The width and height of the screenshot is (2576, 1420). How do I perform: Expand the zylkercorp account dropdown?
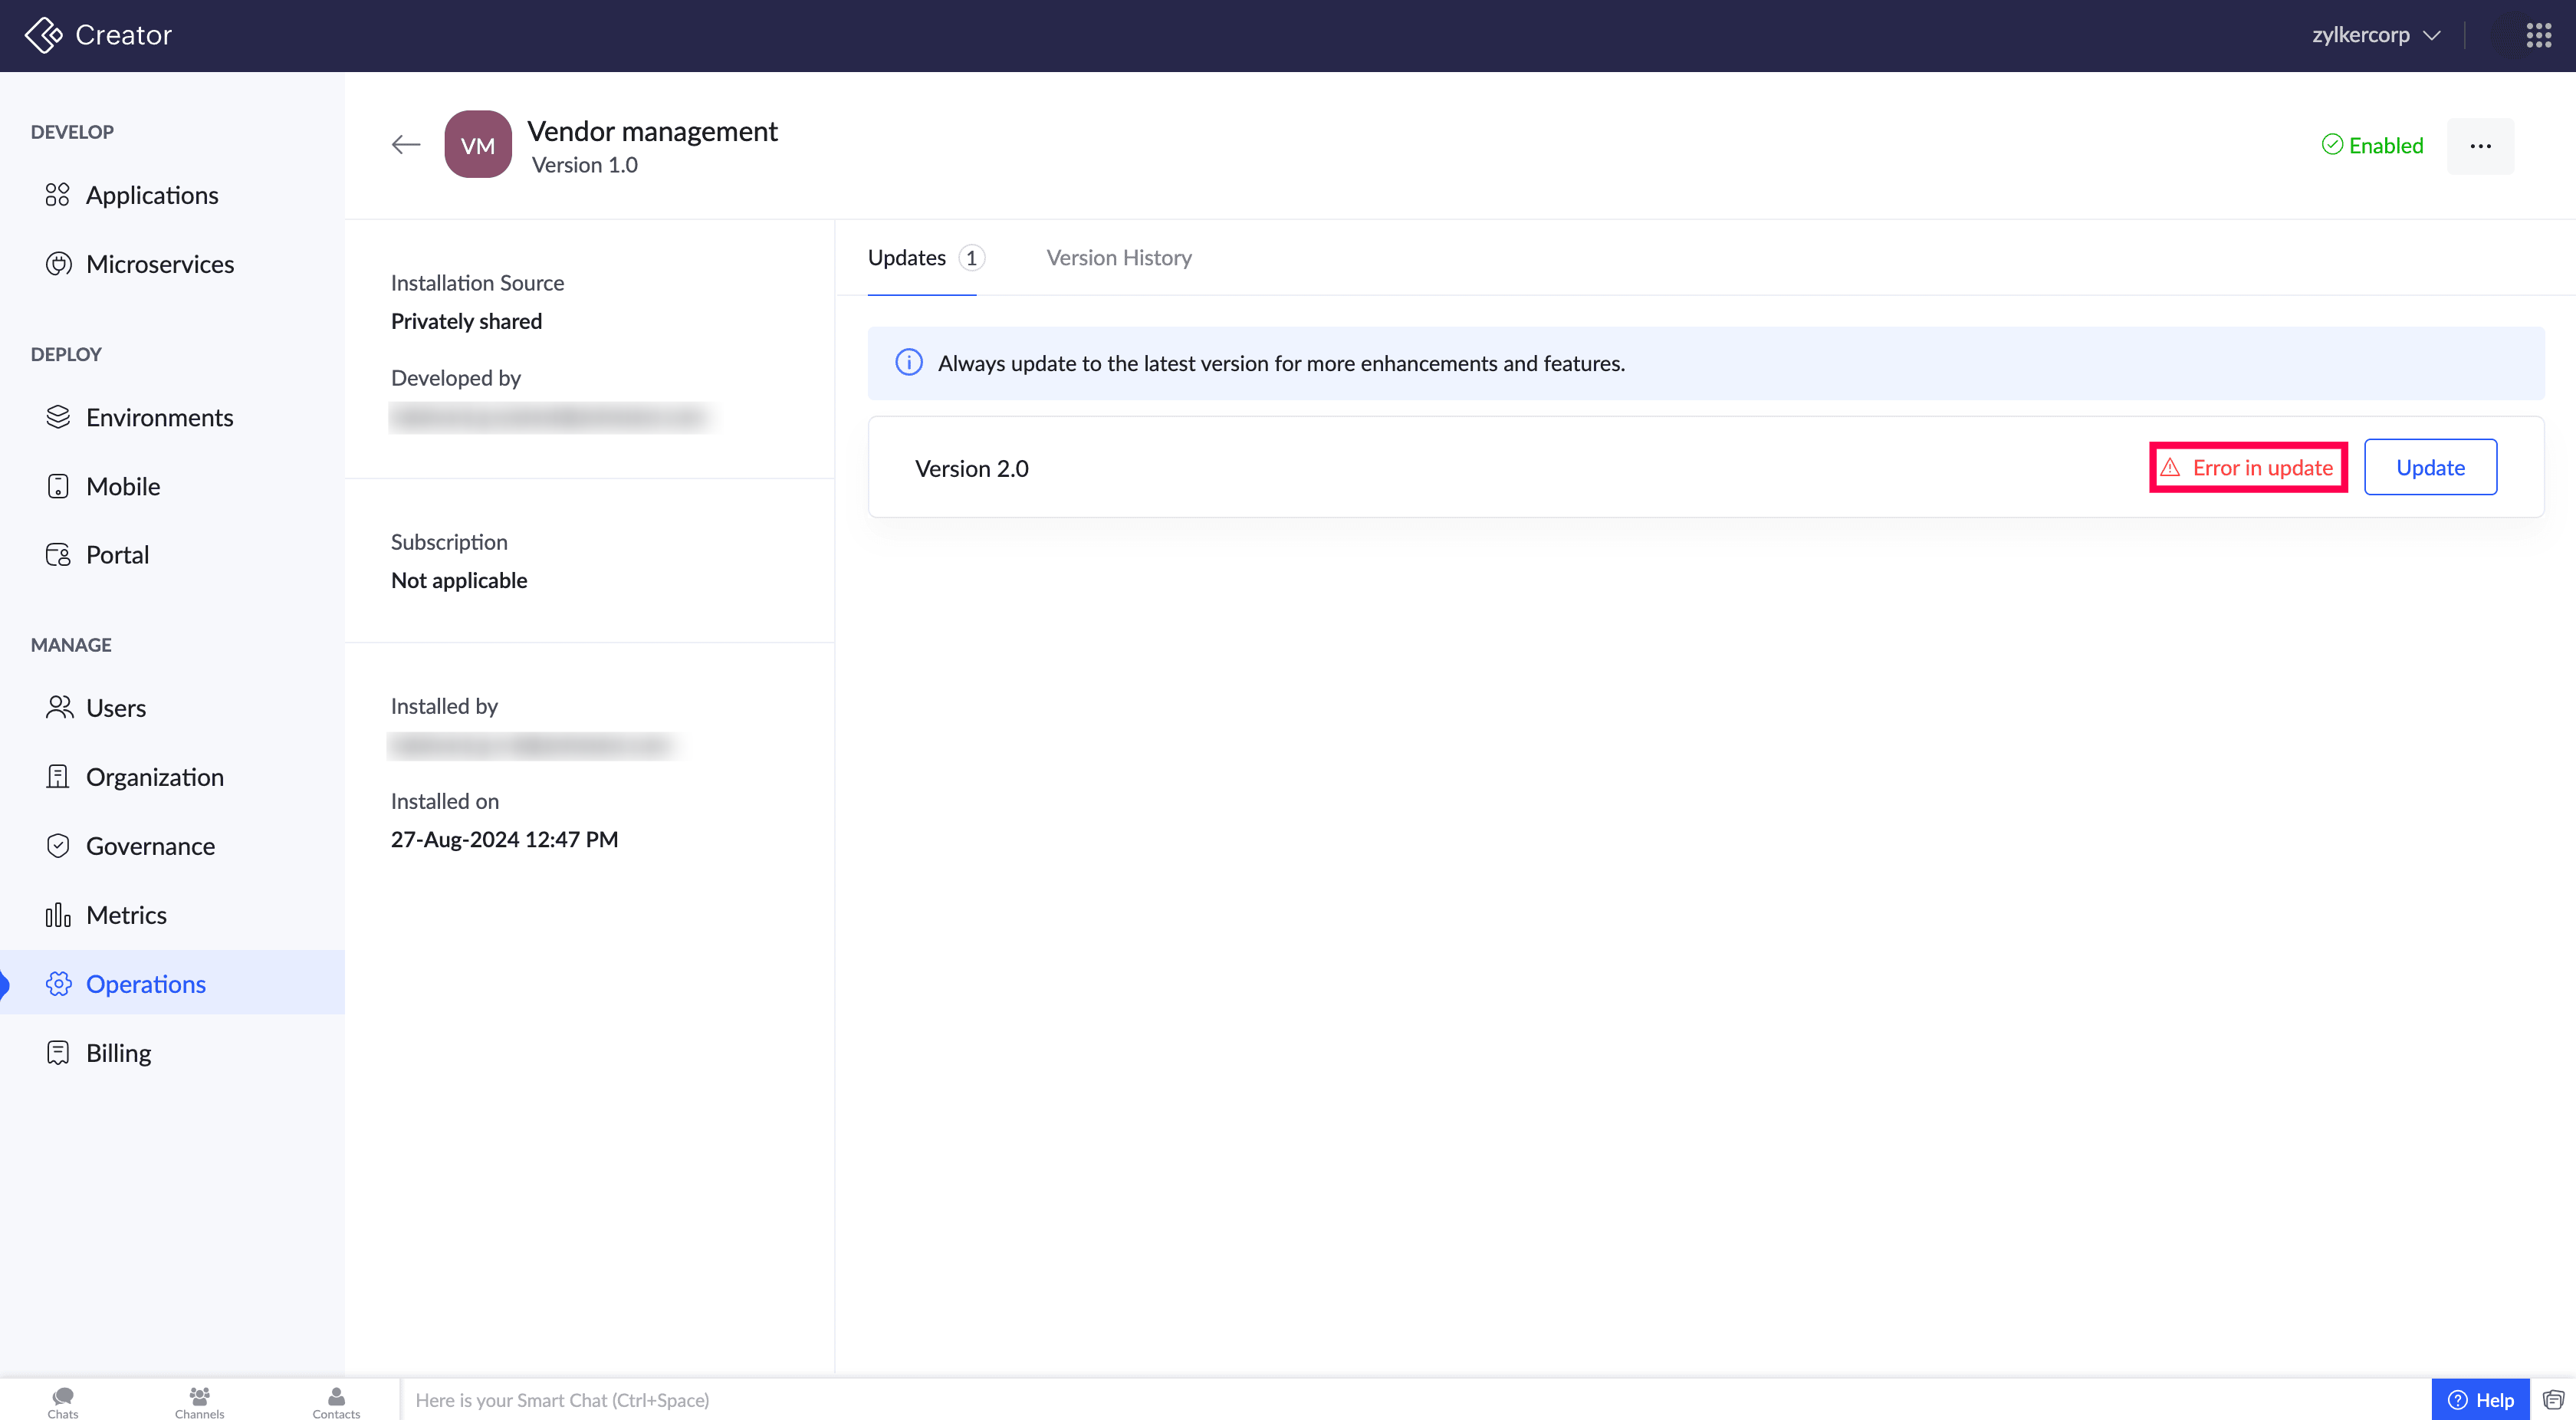[2376, 35]
